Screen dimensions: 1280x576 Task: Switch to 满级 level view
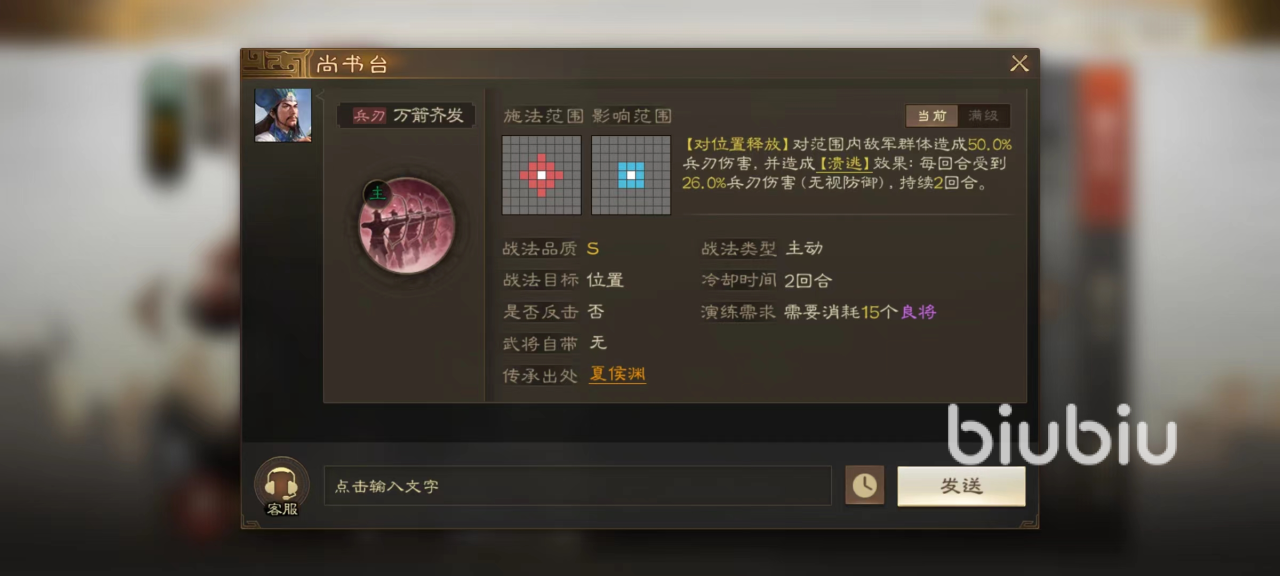(x=983, y=116)
